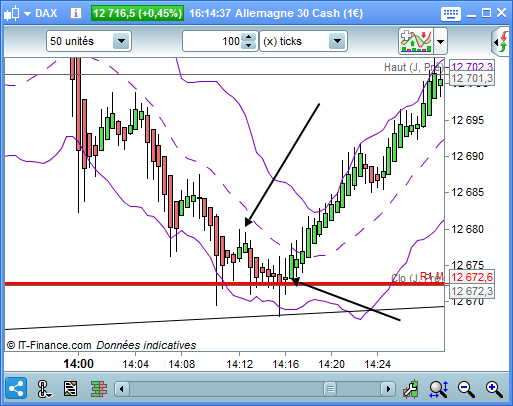Open the instrument info icon

coord(76,13)
